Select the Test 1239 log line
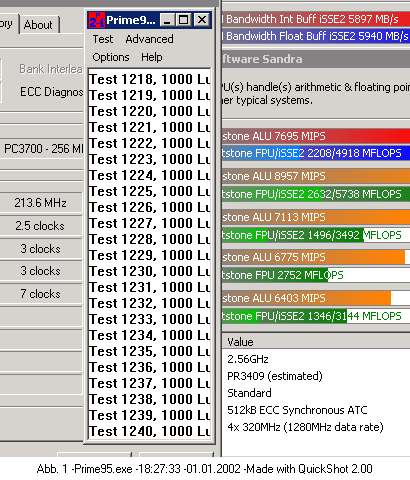 [x=150, y=415]
